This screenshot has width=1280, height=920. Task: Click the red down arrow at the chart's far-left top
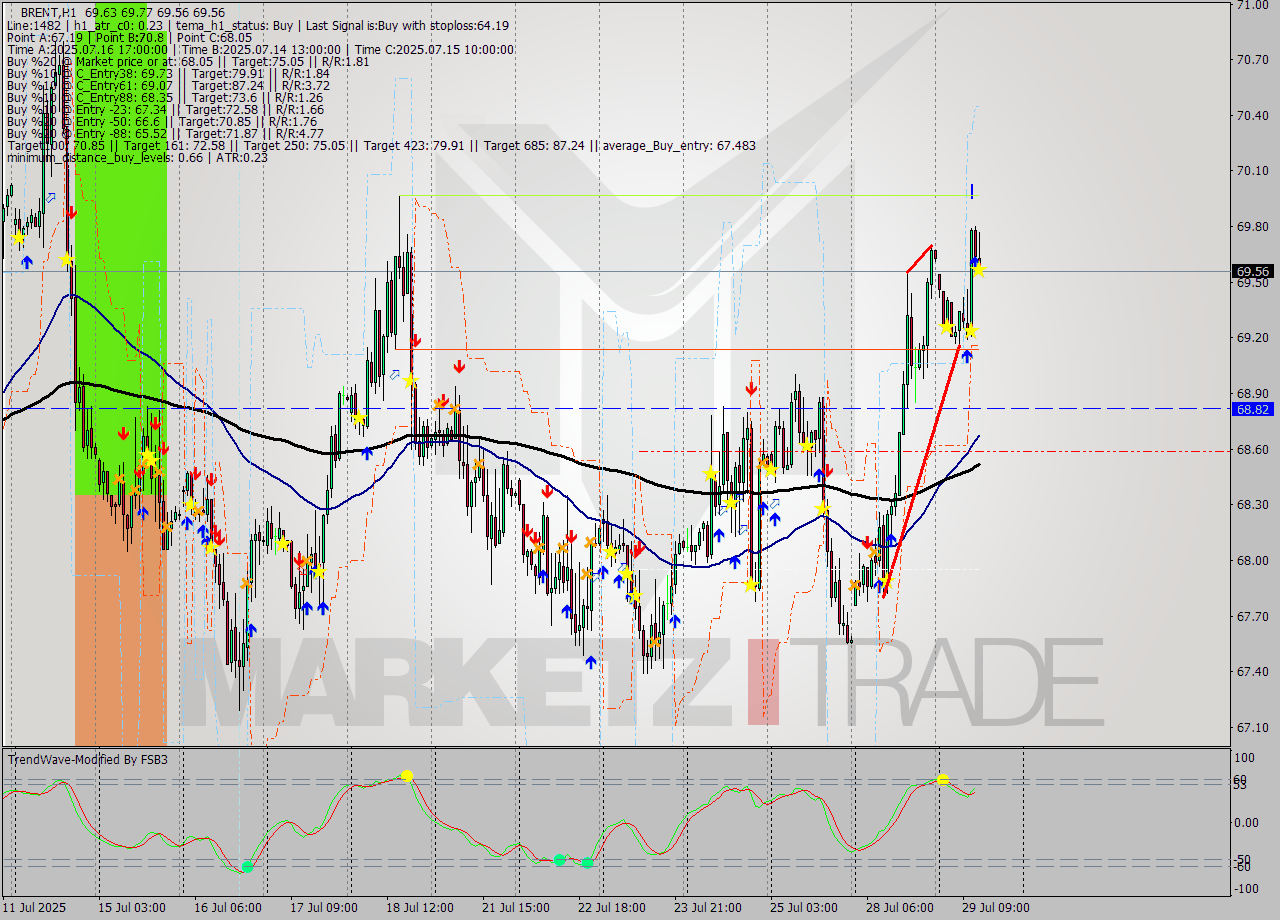coord(72,212)
